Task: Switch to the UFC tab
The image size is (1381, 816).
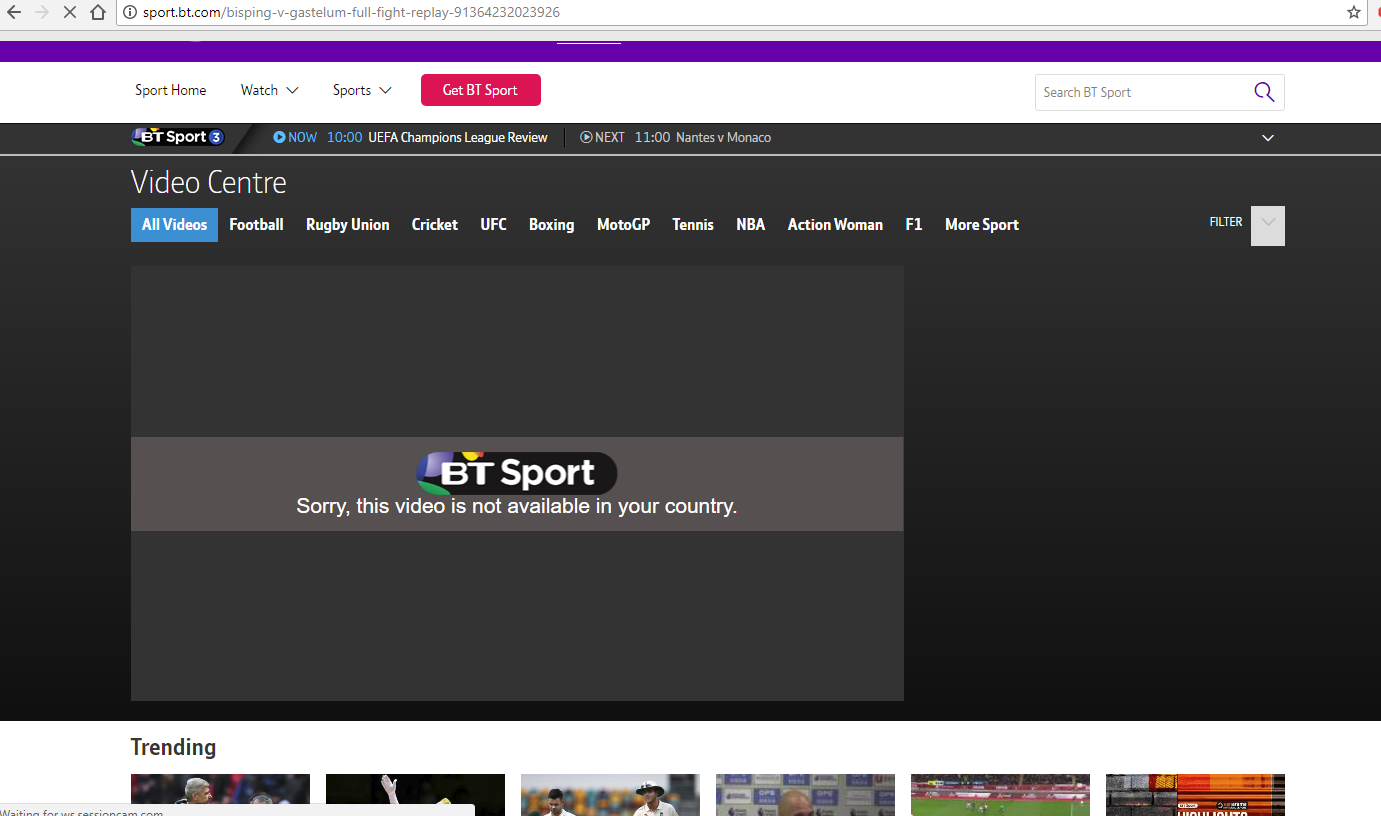Action: pos(493,225)
